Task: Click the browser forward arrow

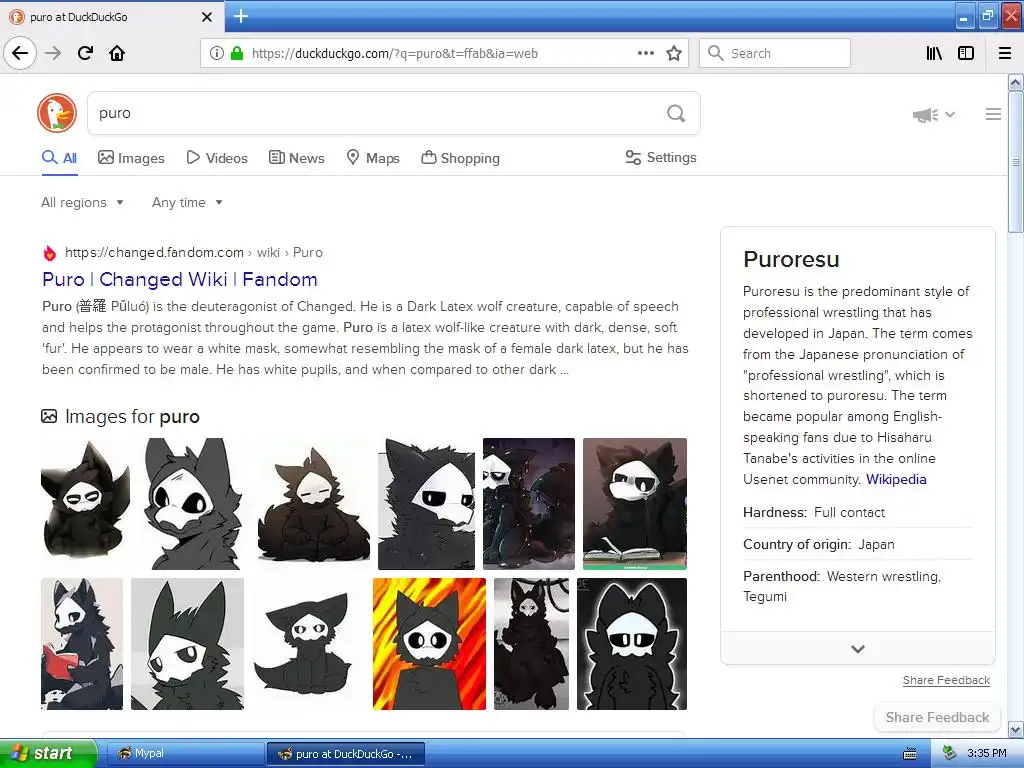Action: point(53,53)
